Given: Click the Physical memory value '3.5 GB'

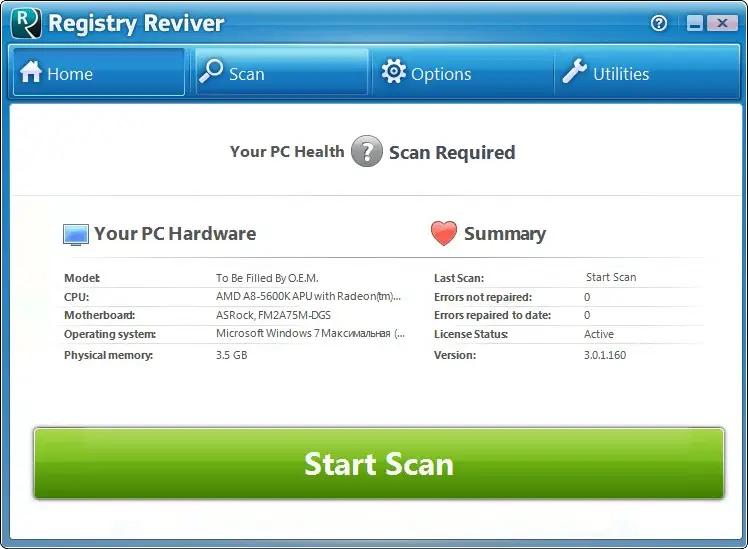Looking at the screenshot, I should click(231, 355).
